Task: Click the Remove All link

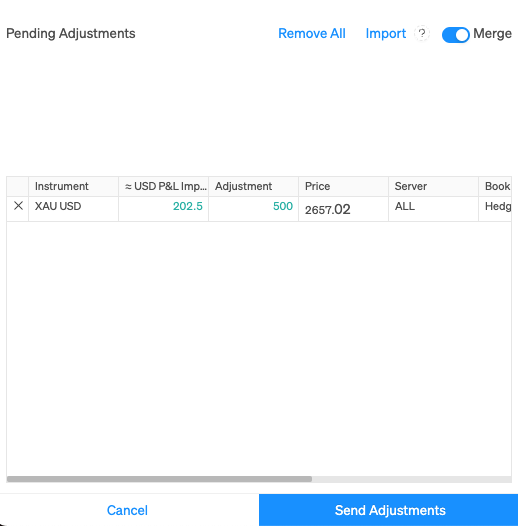Action: click(x=312, y=34)
